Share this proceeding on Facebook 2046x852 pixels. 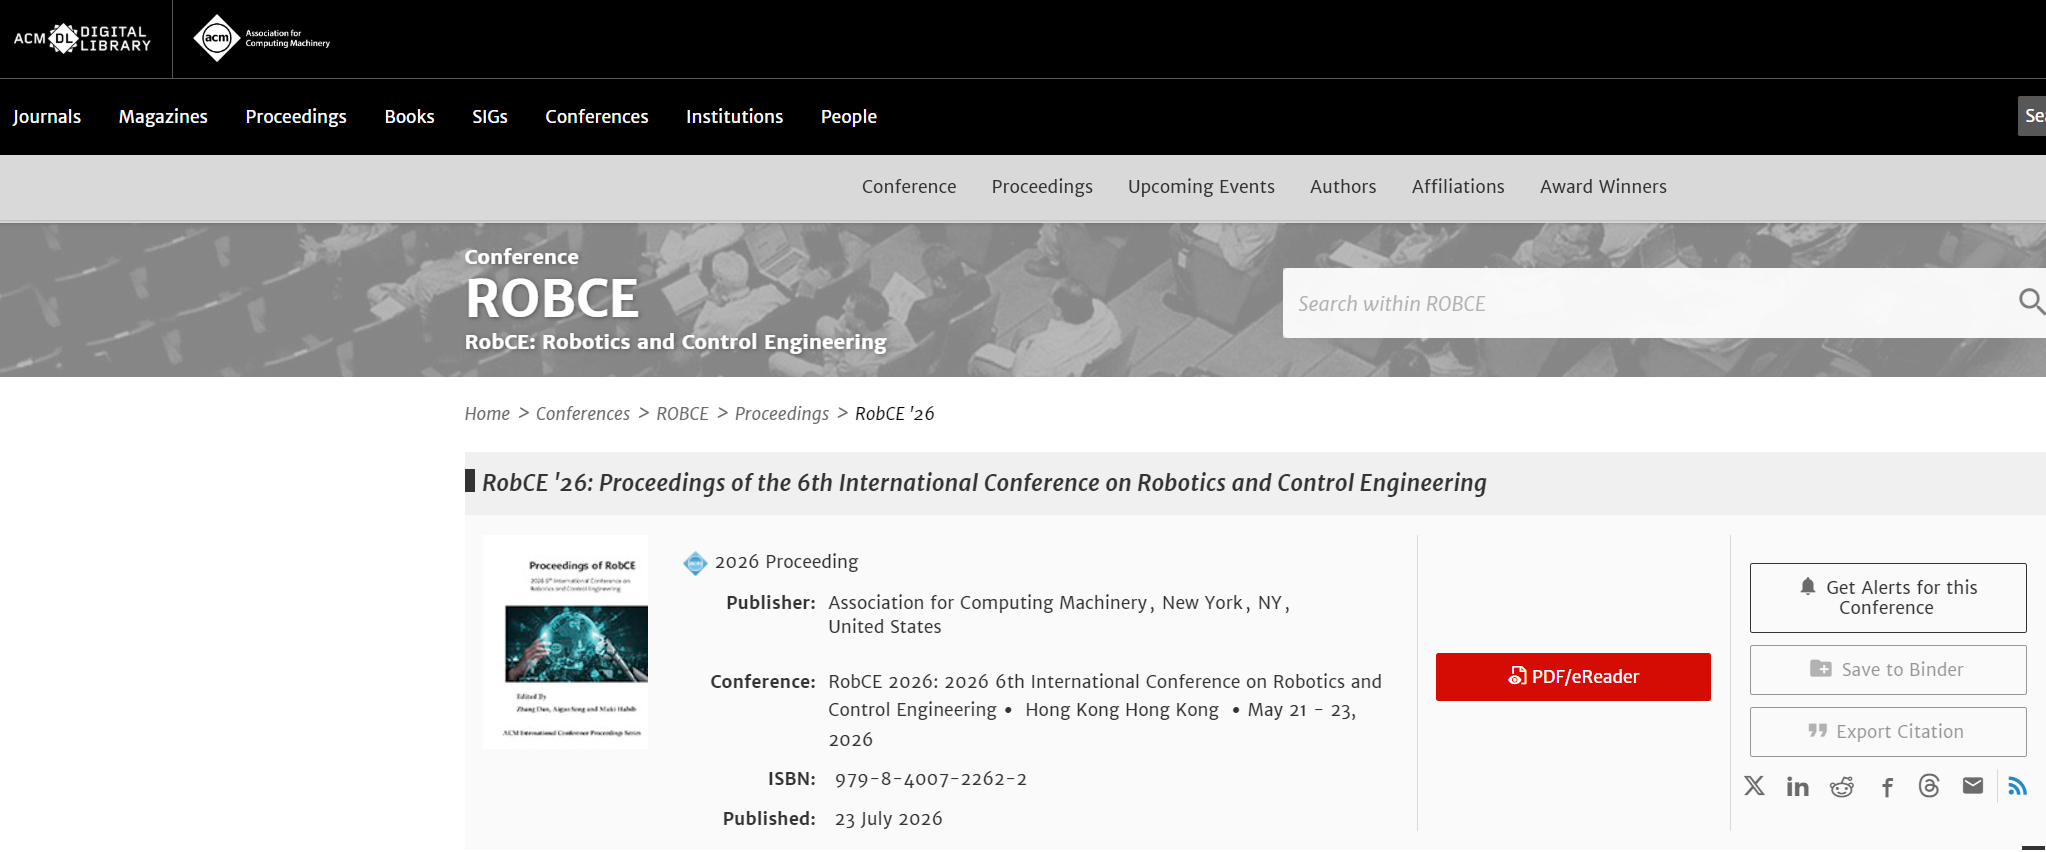[x=1887, y=787]
